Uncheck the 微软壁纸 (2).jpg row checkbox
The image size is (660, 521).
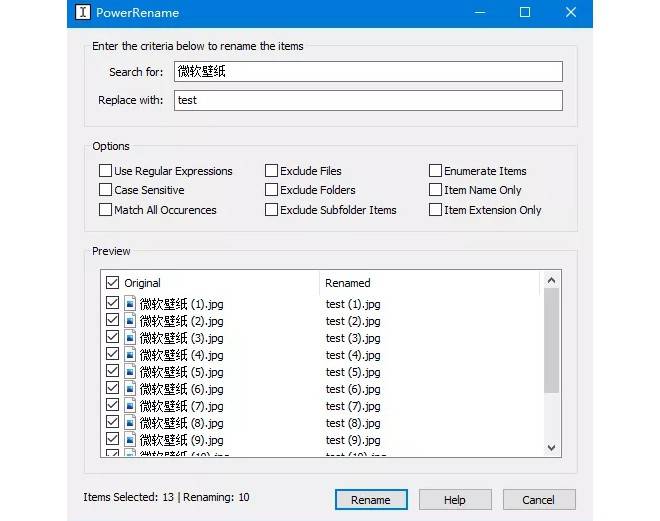coord(112,320)
